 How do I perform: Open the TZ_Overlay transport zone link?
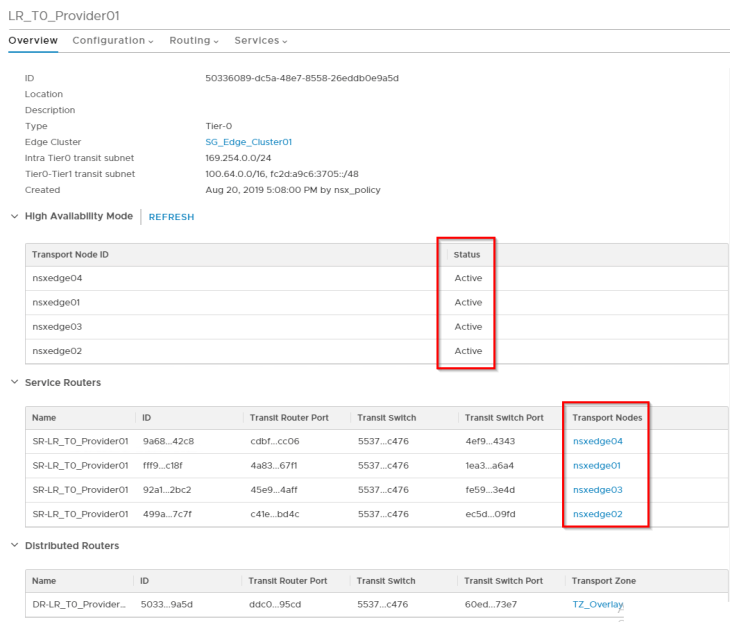[597, 605]
